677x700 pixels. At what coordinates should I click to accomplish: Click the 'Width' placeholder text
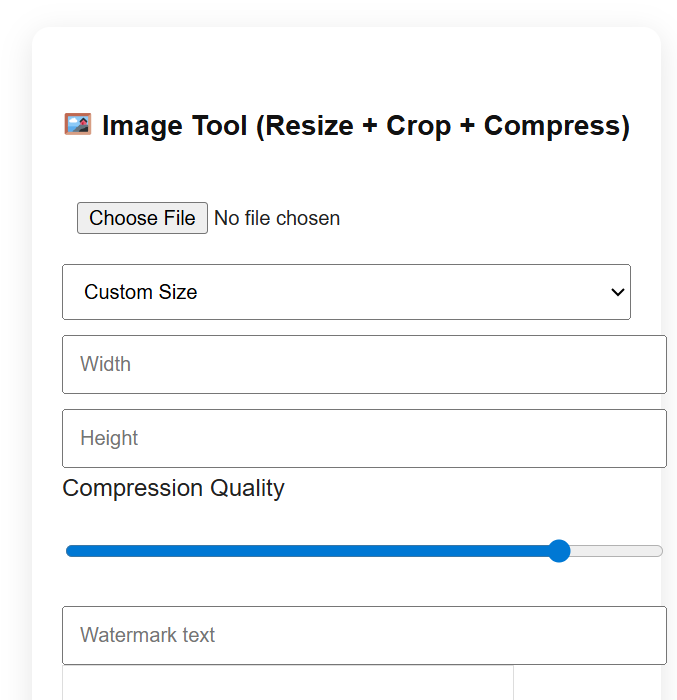[x=106, y=364]
